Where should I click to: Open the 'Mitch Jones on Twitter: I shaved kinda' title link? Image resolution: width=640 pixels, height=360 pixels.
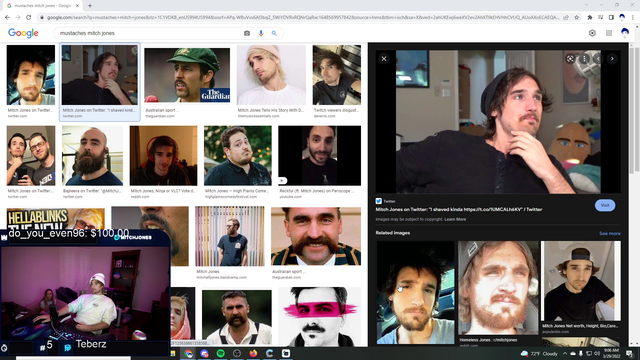coord(459,209)
